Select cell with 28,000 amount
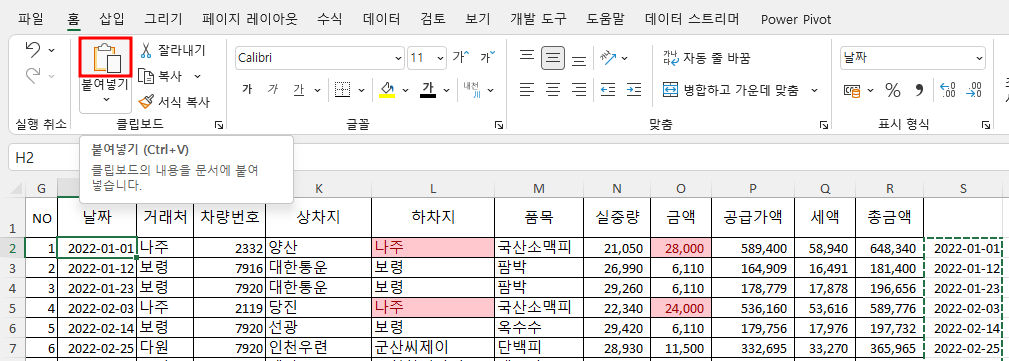 tap(681, 248)
